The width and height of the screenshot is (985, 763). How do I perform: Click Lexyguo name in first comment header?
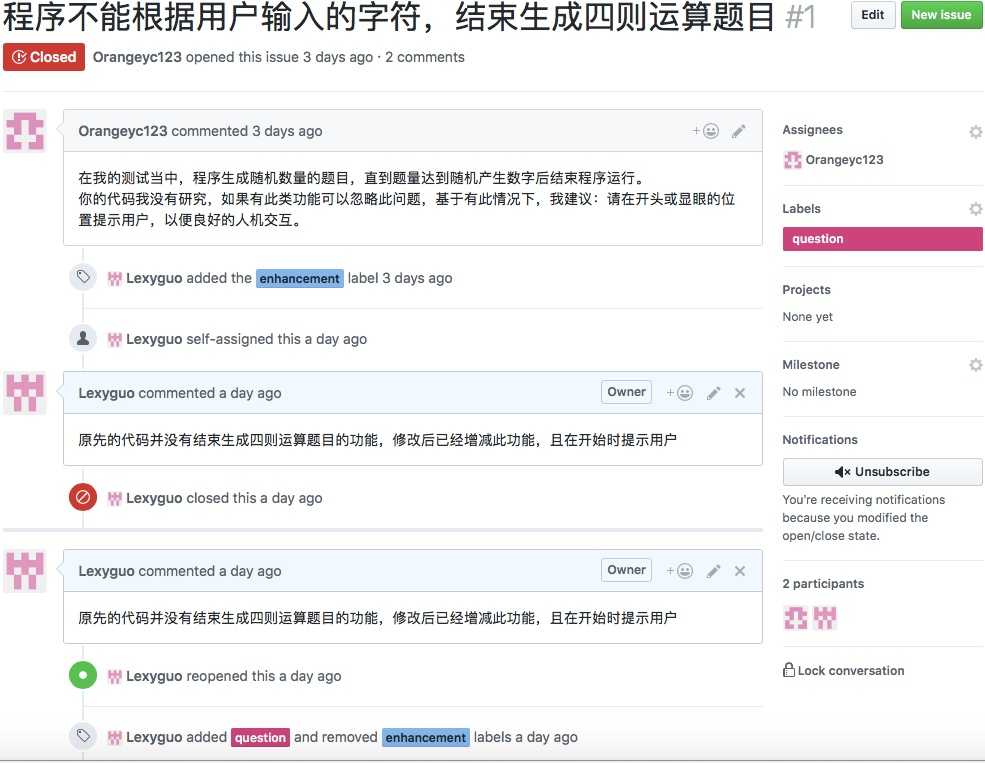107,393
